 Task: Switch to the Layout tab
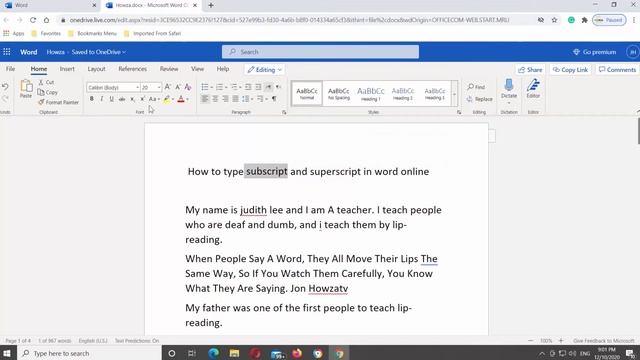point(96,69)
